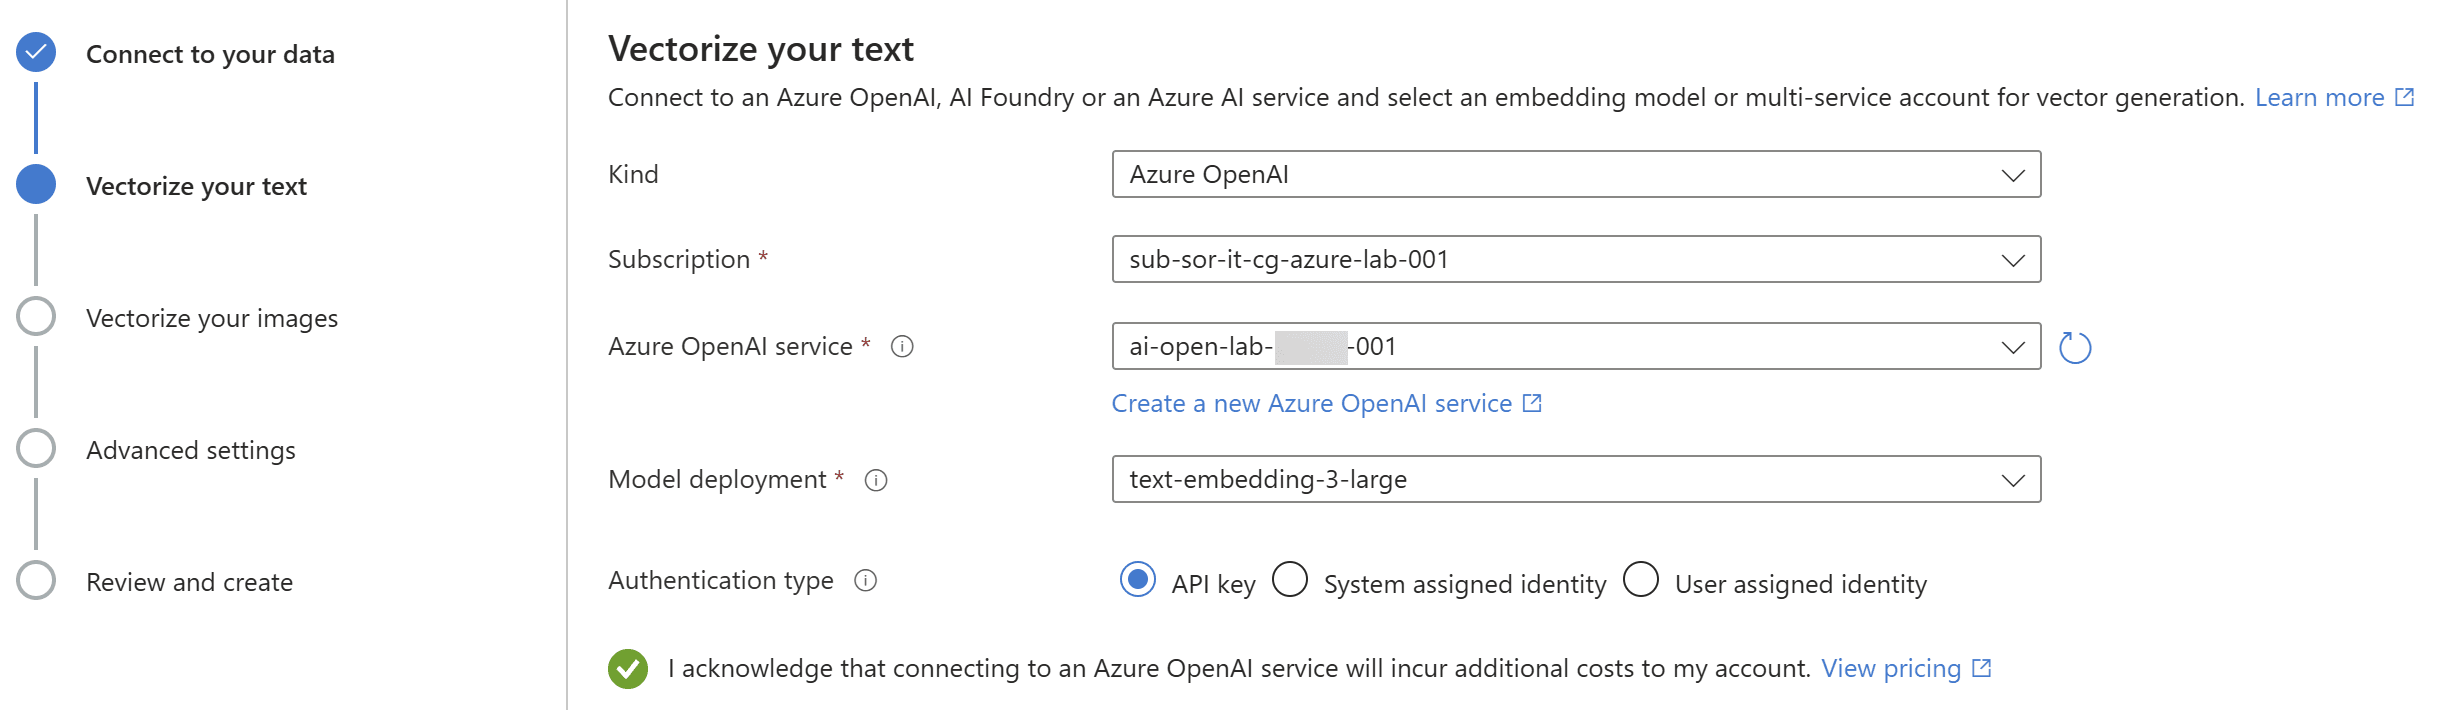Viewport: 2446px width, 710px height.
Task: Open the View pricing link
Action: pos(1891,668)
